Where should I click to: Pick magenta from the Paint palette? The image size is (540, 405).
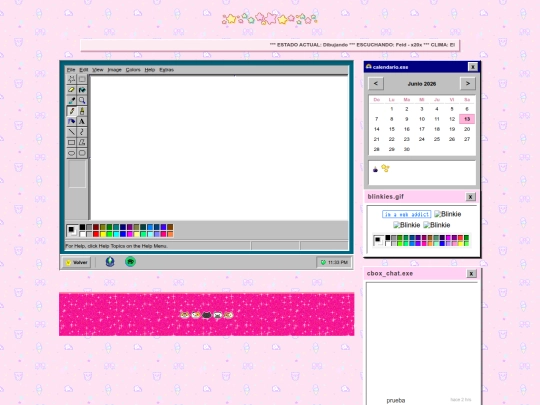coord(129,234)
